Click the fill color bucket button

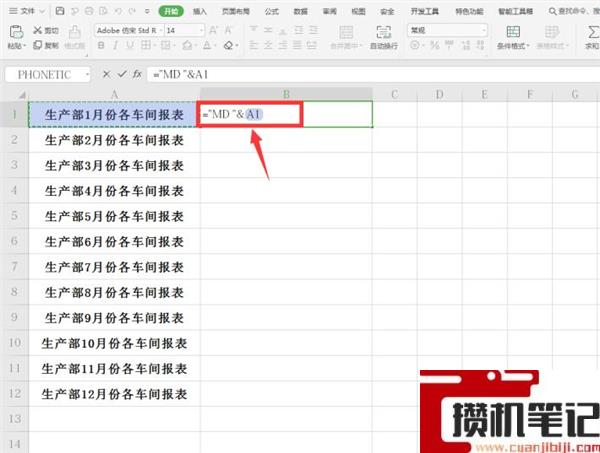(x=187, y=46)
